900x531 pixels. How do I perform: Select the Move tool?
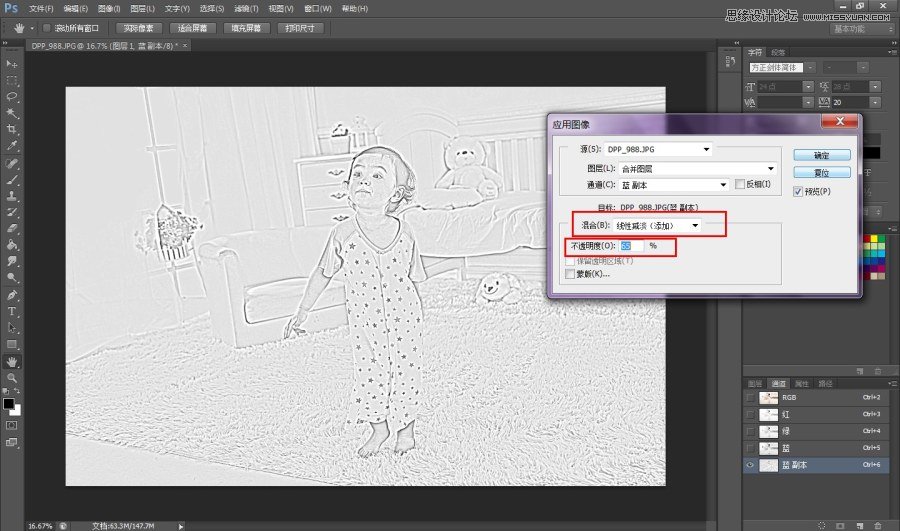pyautogui.click(x=11, y=64)
